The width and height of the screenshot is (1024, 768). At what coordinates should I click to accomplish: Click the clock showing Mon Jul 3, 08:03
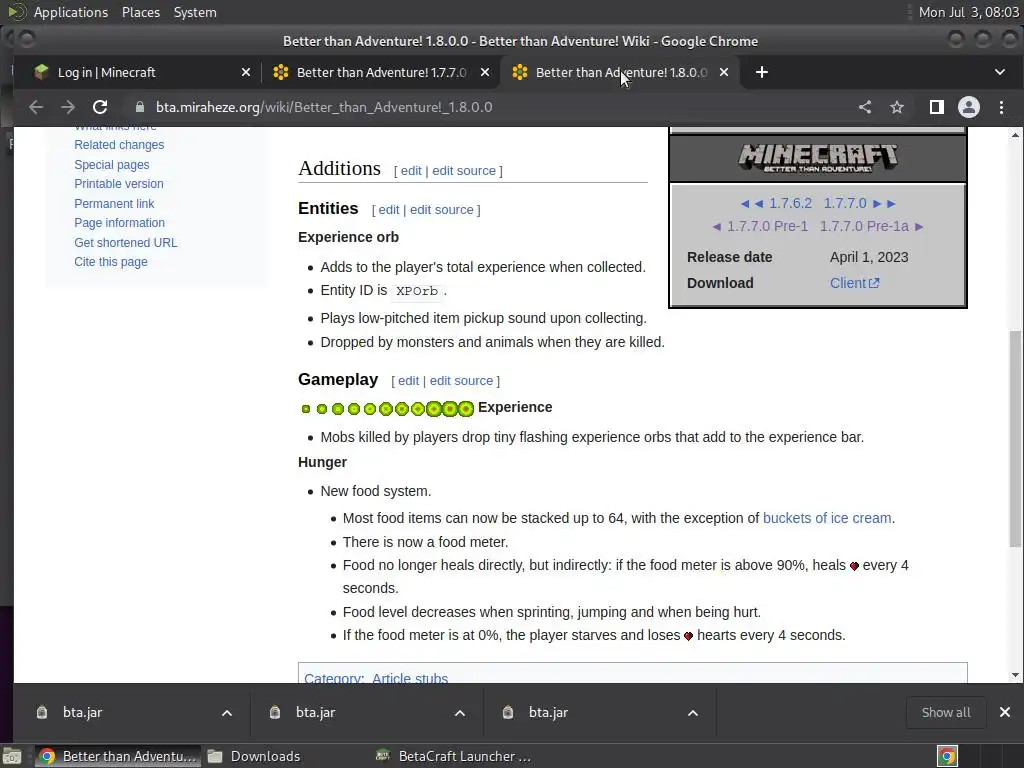(x=968, y=12)
